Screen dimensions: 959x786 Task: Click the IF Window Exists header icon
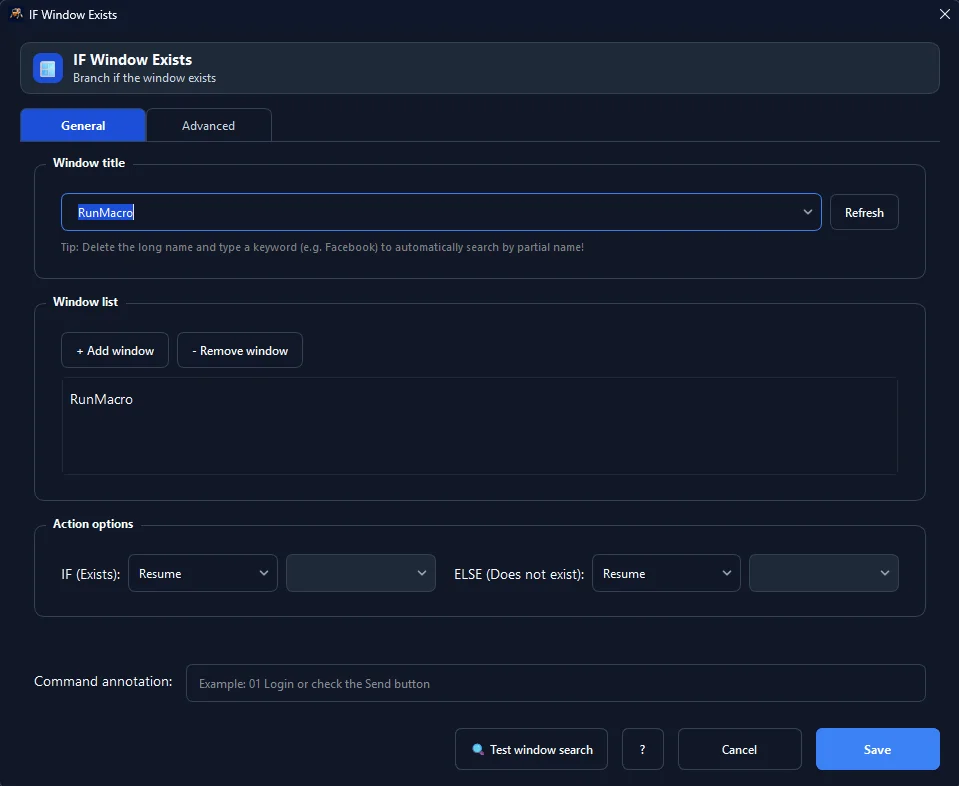pyautogui.click(x=48, y=68)
